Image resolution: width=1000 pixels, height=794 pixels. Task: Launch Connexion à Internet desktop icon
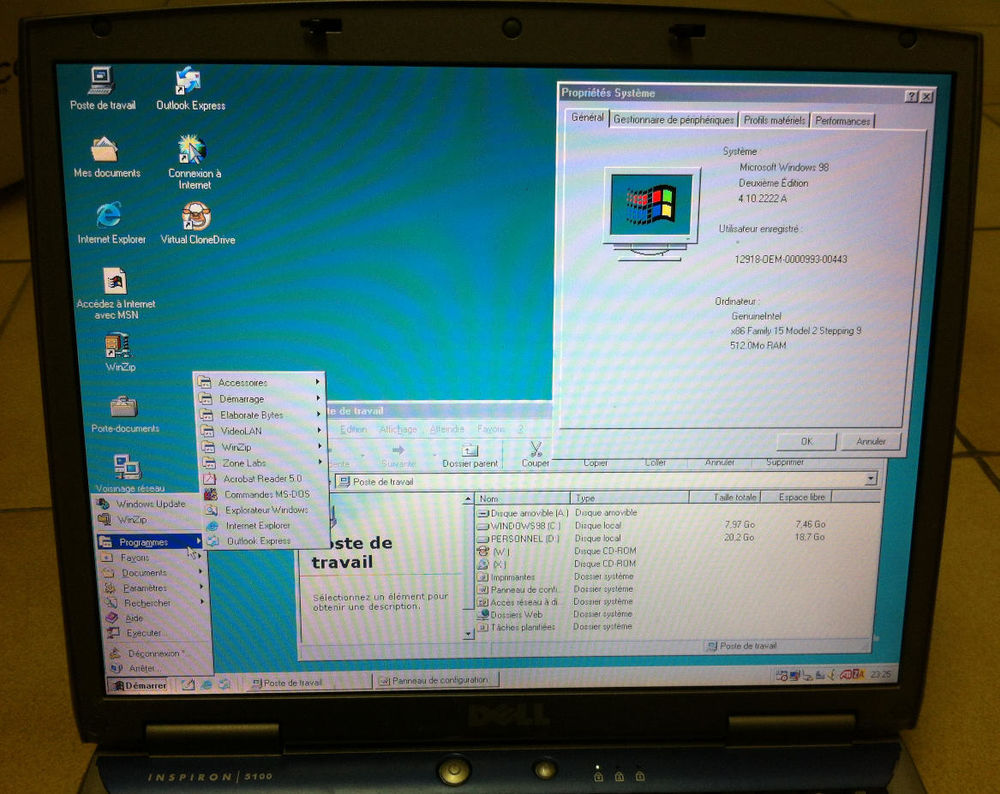tap(194, 162)
